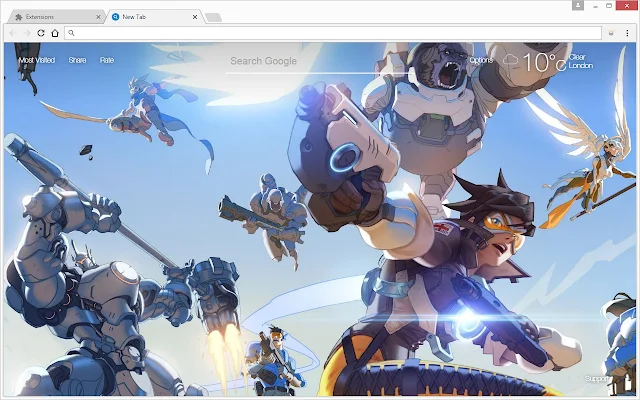Switch to the Extensions tab

[x=58, y=17]
